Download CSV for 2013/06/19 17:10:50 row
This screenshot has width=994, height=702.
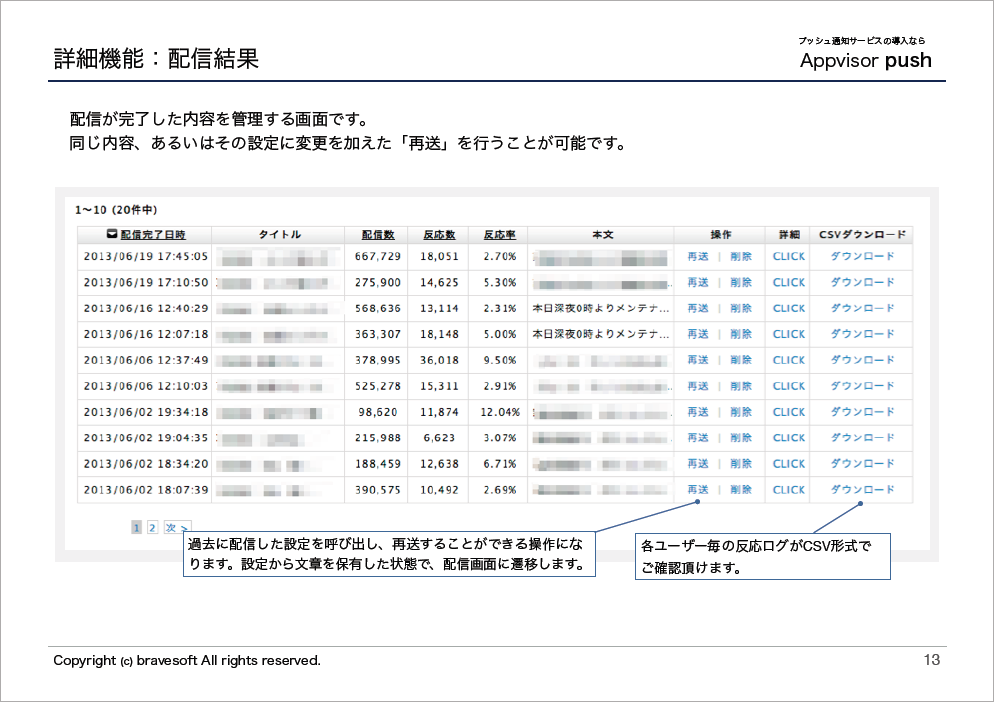point(862,282)
